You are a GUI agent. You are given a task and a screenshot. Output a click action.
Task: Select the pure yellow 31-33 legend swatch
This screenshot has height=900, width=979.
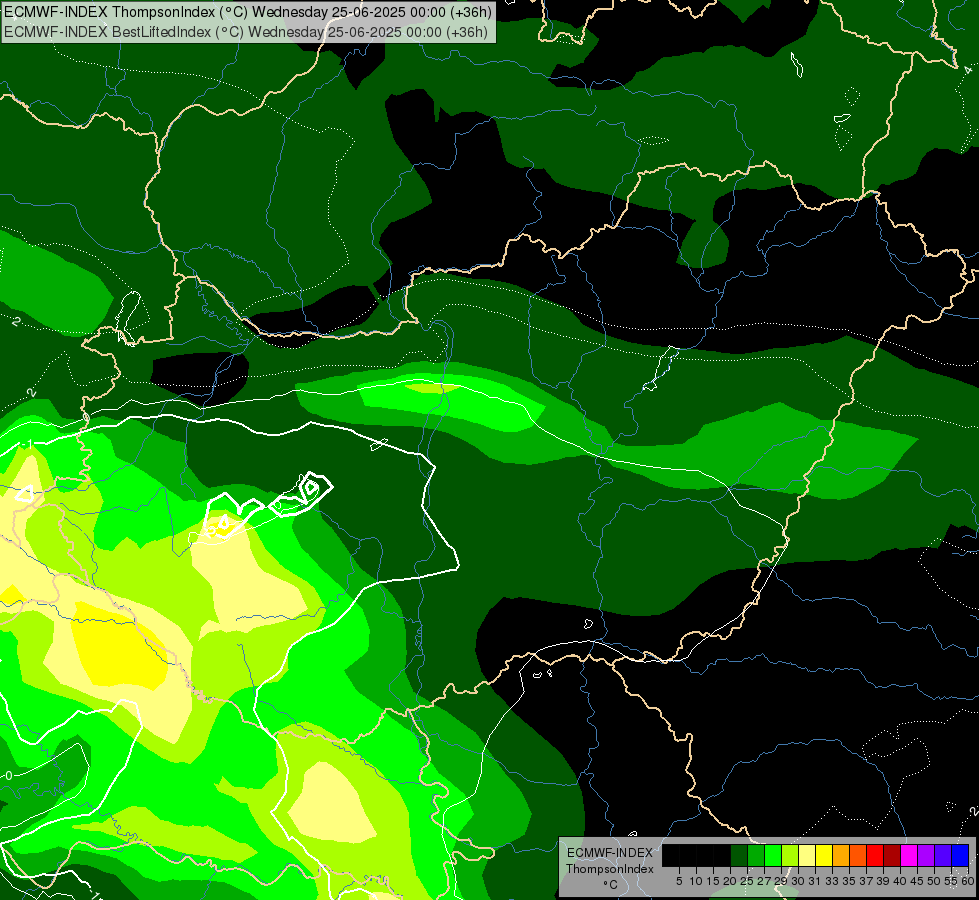(824, 855)
